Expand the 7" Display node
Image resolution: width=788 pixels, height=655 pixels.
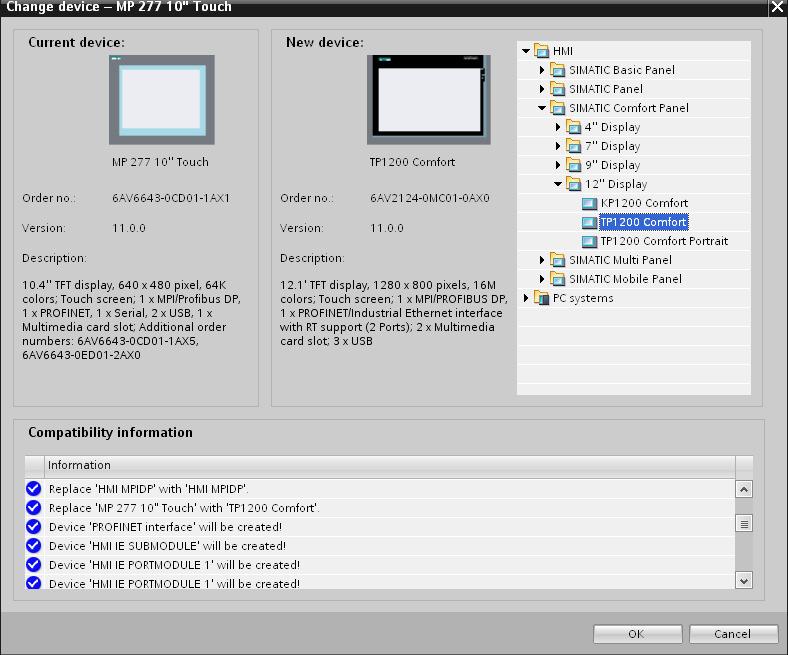tap(558, 146)
